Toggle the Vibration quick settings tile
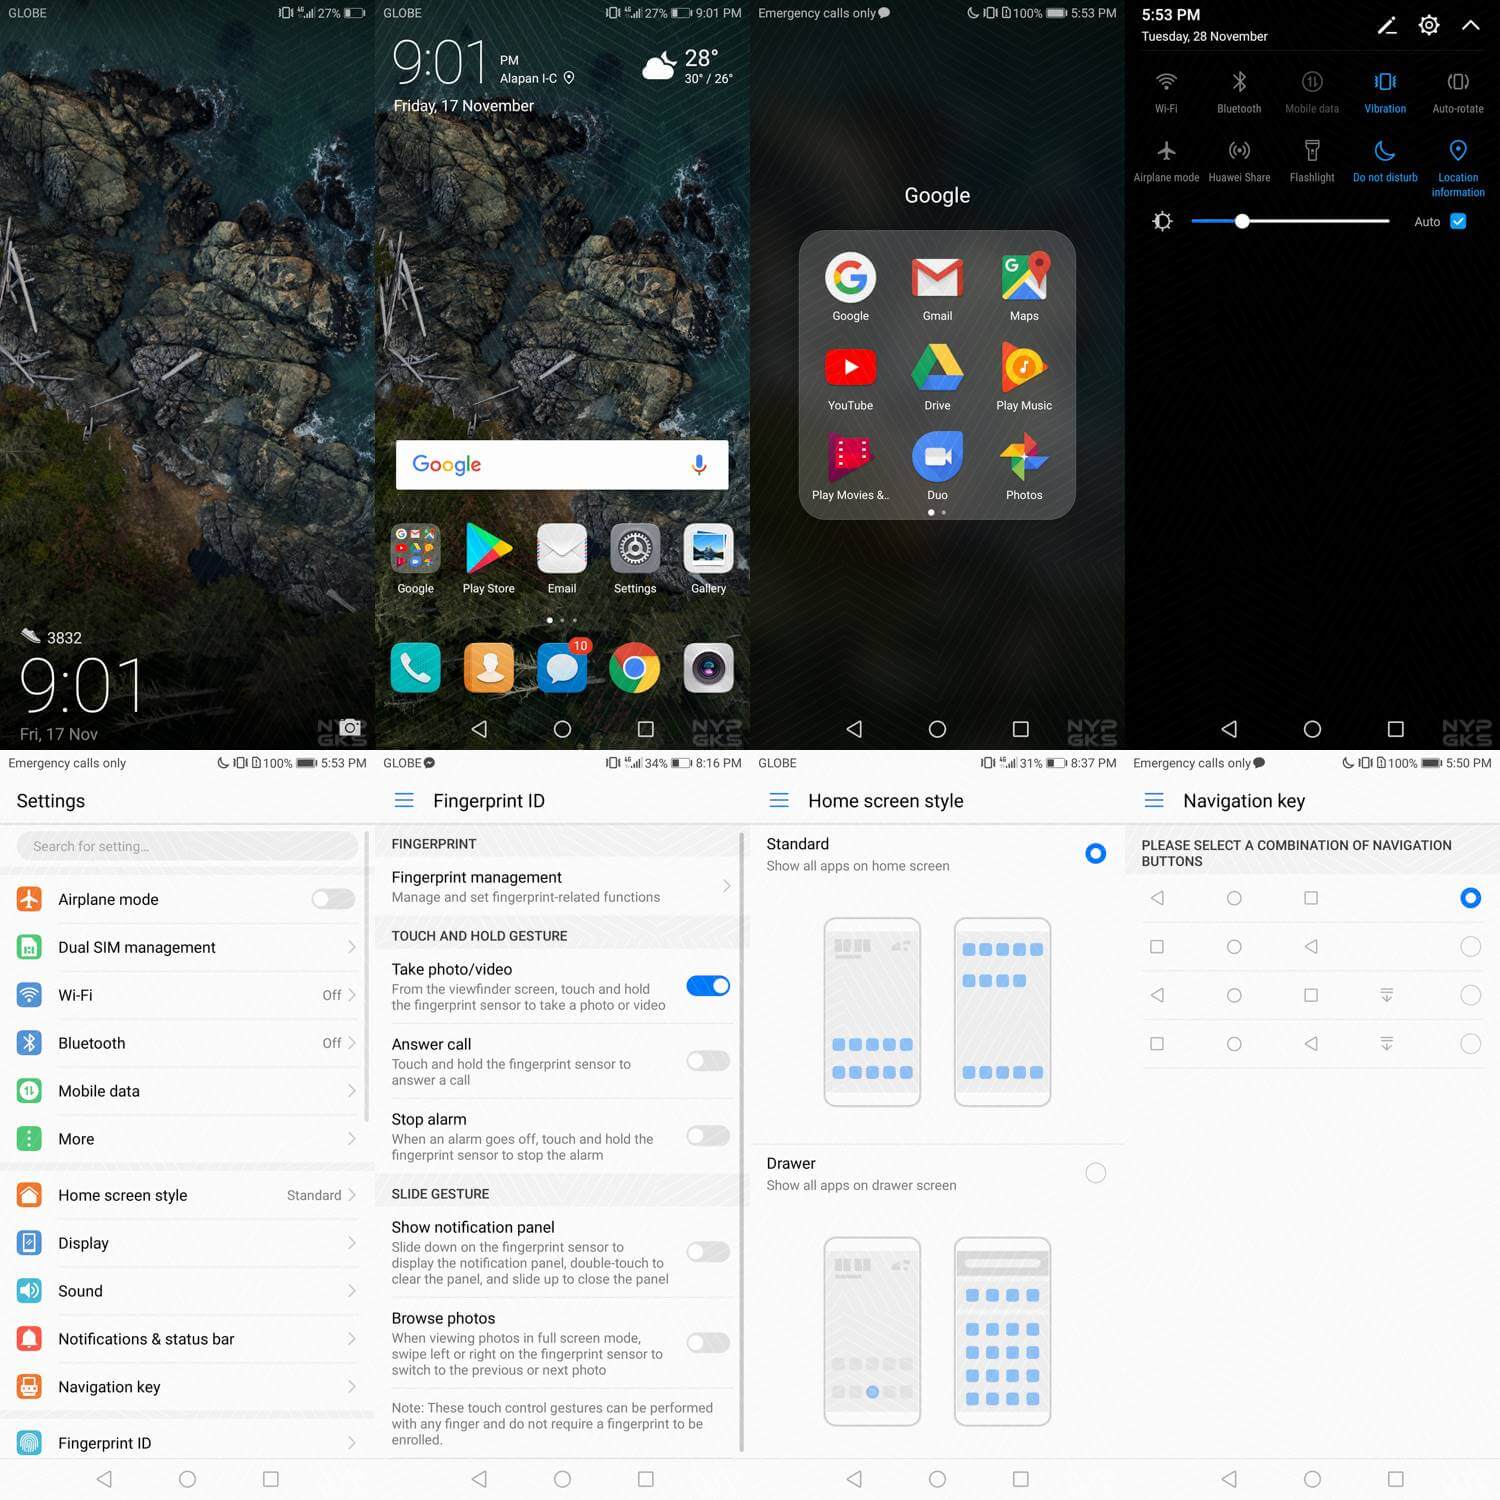 1385,91
